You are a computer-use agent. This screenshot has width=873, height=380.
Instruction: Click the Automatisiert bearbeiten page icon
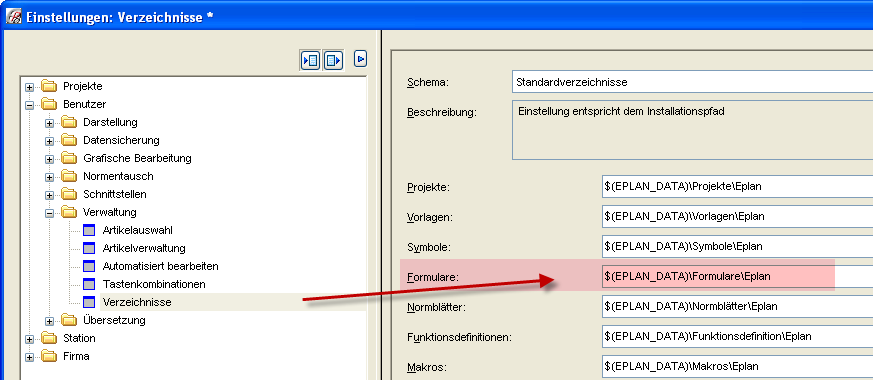pyautogui.click(x=89, y=266)
